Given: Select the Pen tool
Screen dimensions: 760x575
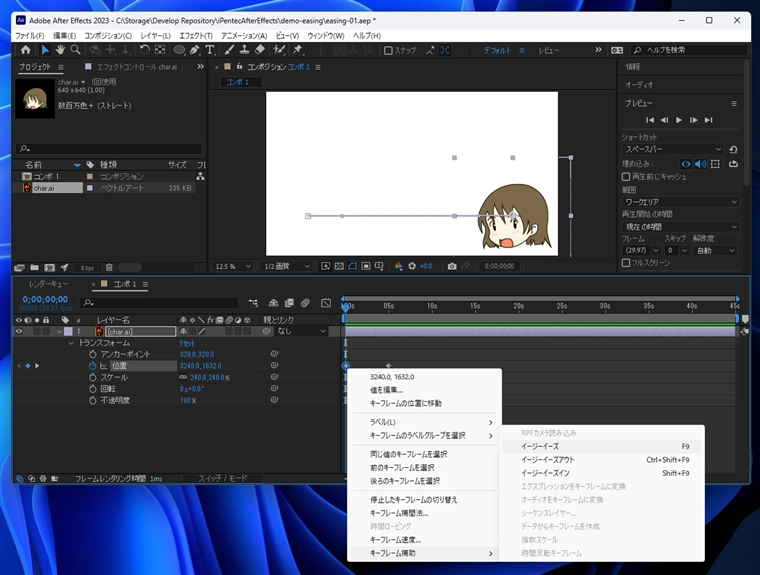Looking at the screenshot, I should point(194,50).
